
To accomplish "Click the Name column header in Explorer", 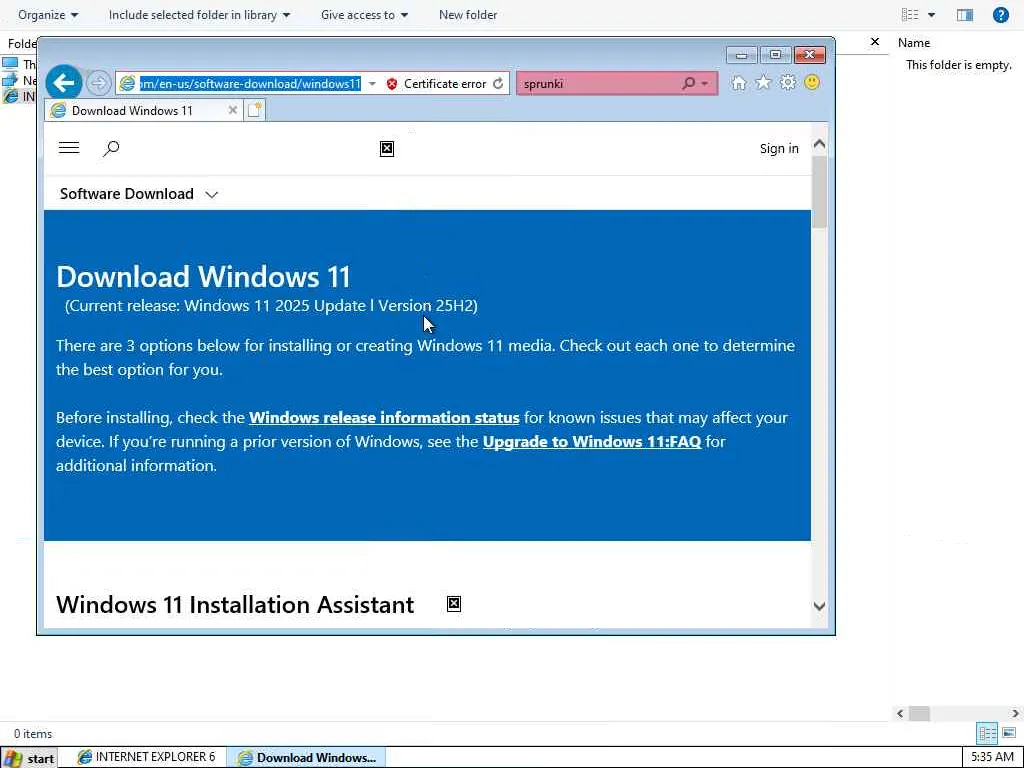I will click(914, 42).
